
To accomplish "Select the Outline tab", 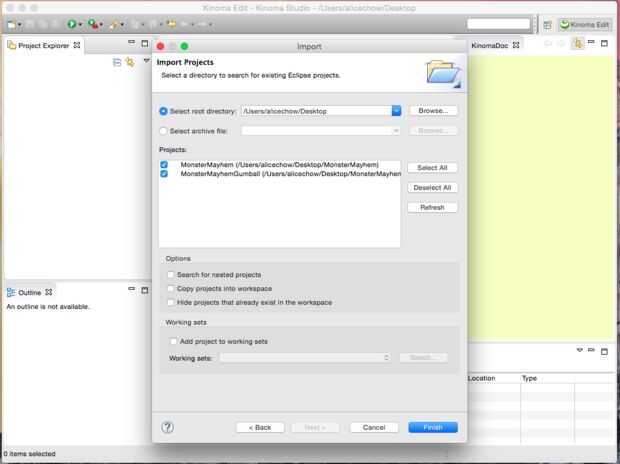I will tap(30, 292).
